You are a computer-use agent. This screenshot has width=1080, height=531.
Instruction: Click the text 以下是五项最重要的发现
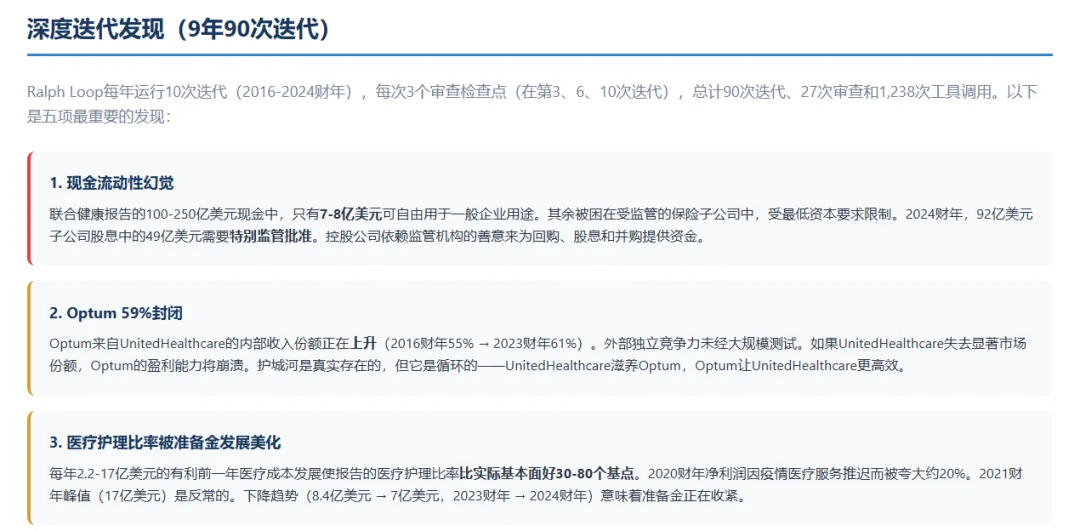(532, 104)
